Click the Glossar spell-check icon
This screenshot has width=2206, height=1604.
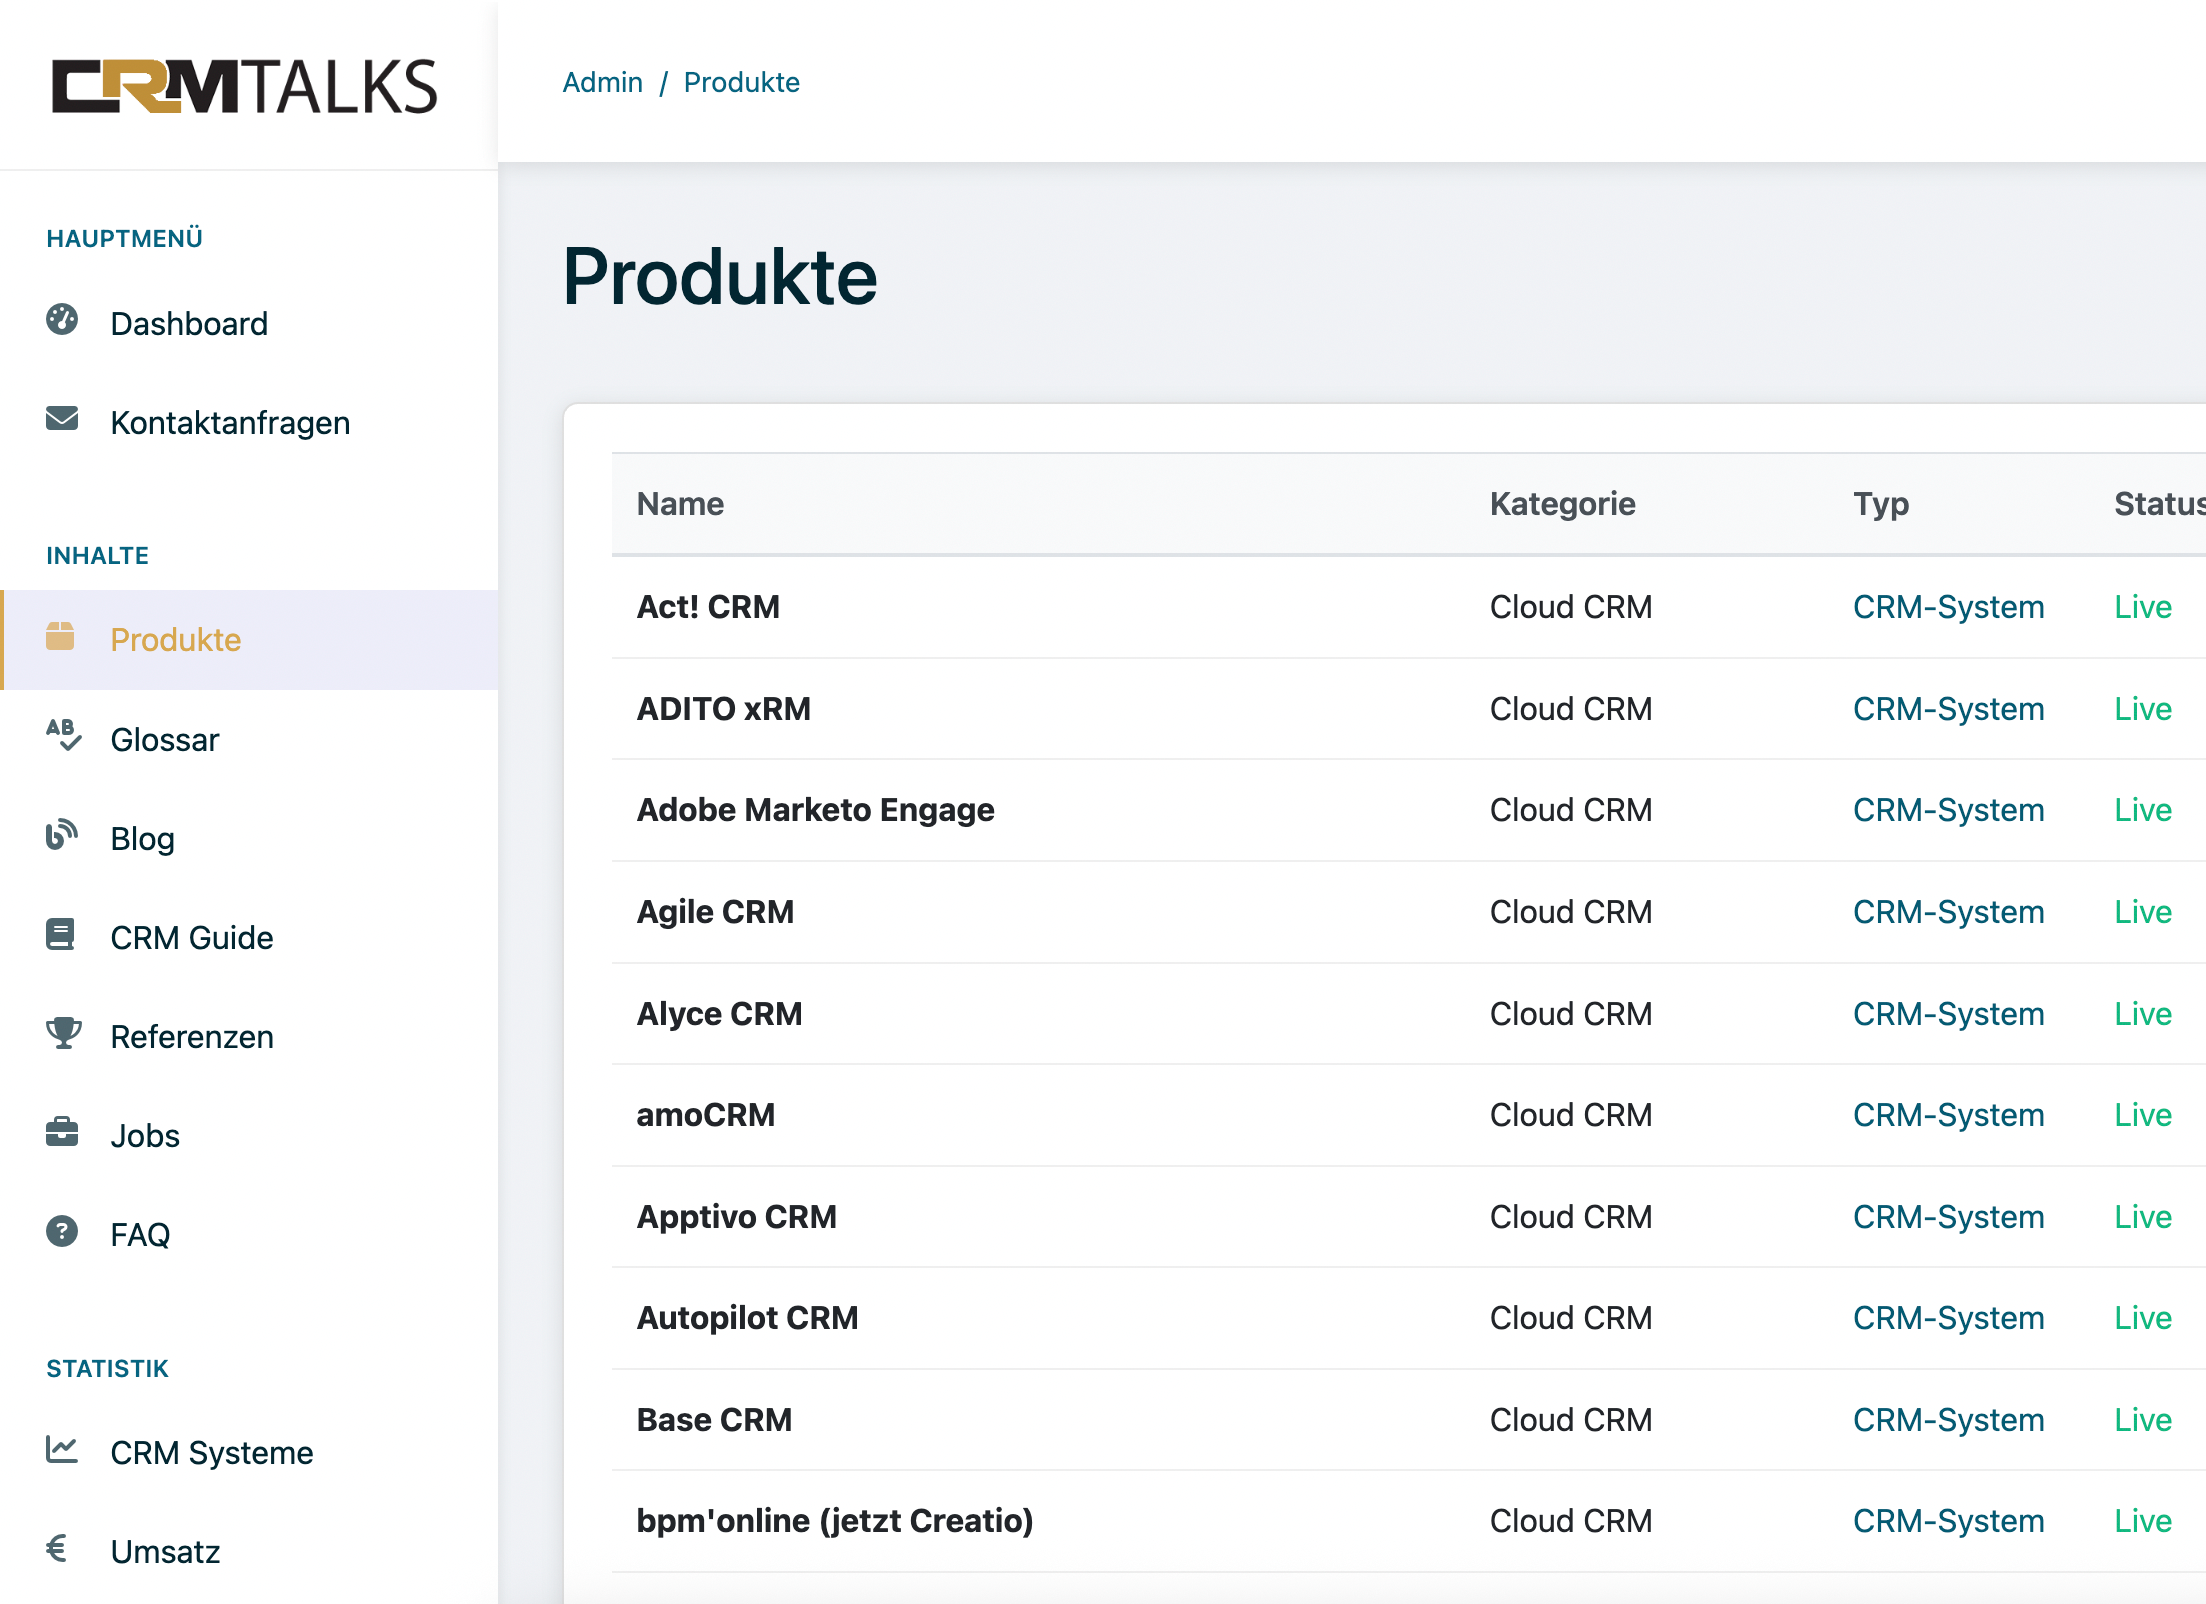tap(63, 734)
